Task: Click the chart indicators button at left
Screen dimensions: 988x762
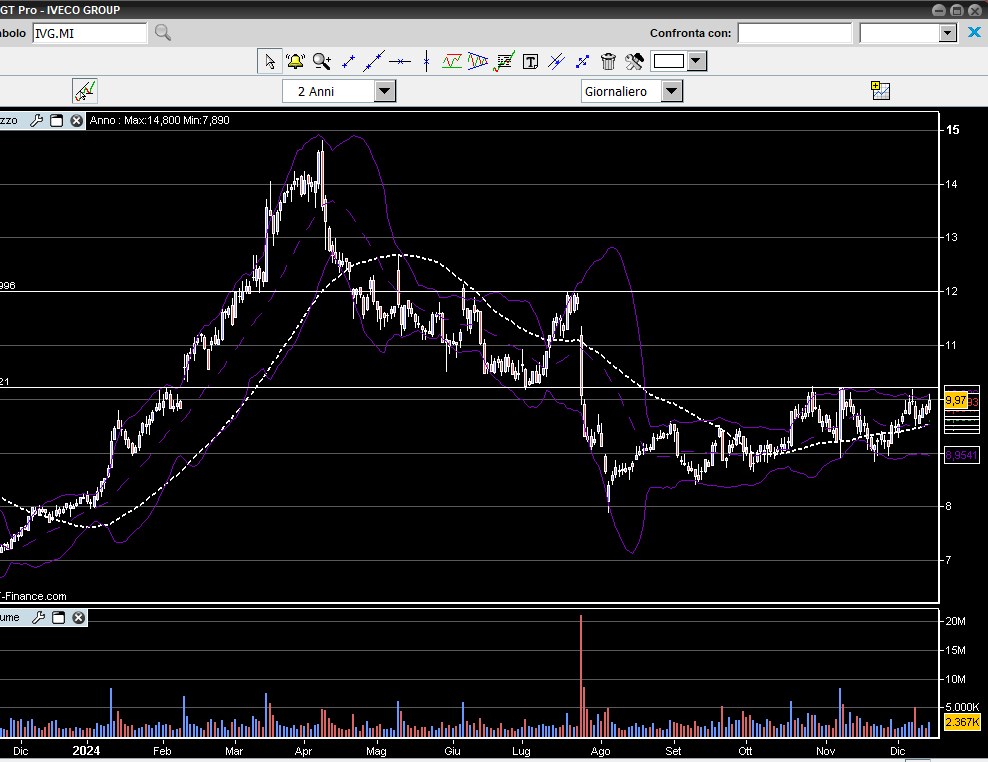Action: (x=85, y=91)
